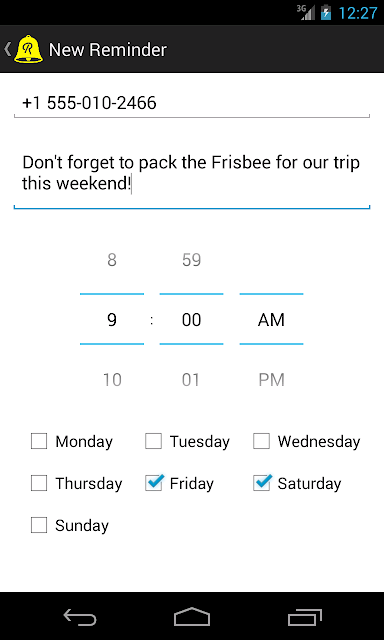Viewport: 384px width, 640px height.
Task: Focus the phone number field
Action: [192, 103]
